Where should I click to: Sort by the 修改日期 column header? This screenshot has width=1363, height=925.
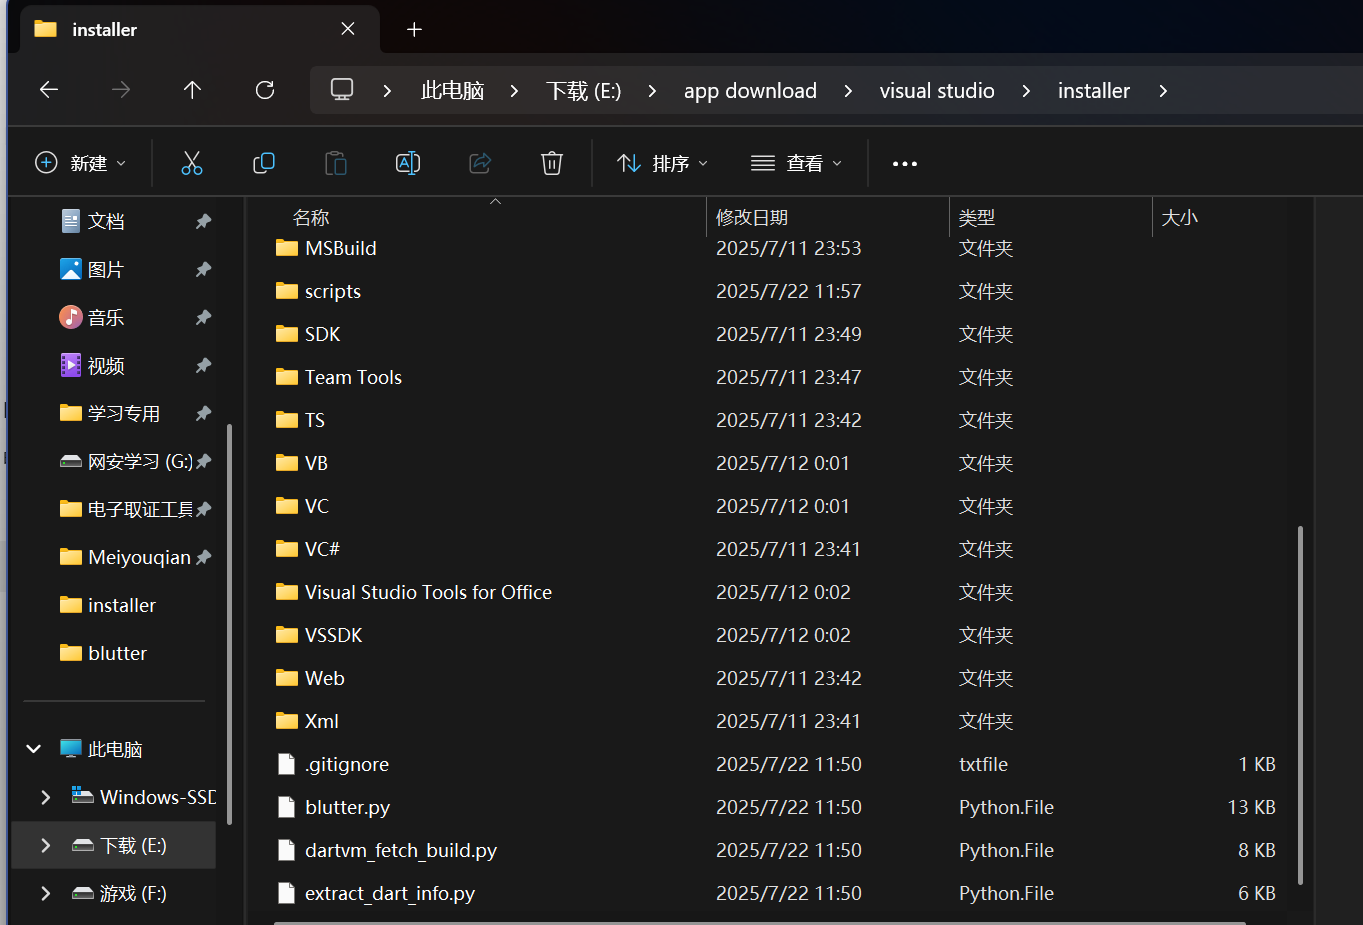[x=752, y=217]
